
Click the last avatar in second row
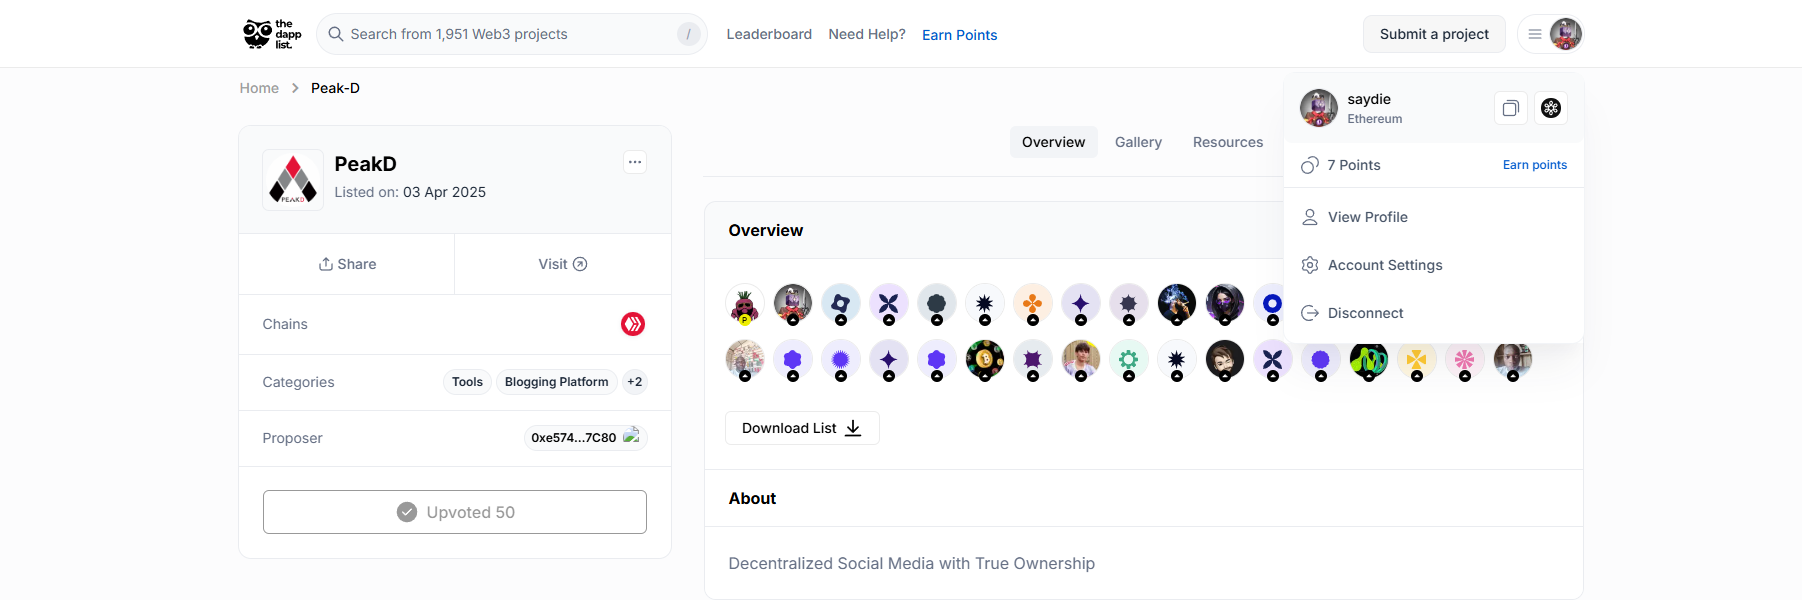point(1513,360)
